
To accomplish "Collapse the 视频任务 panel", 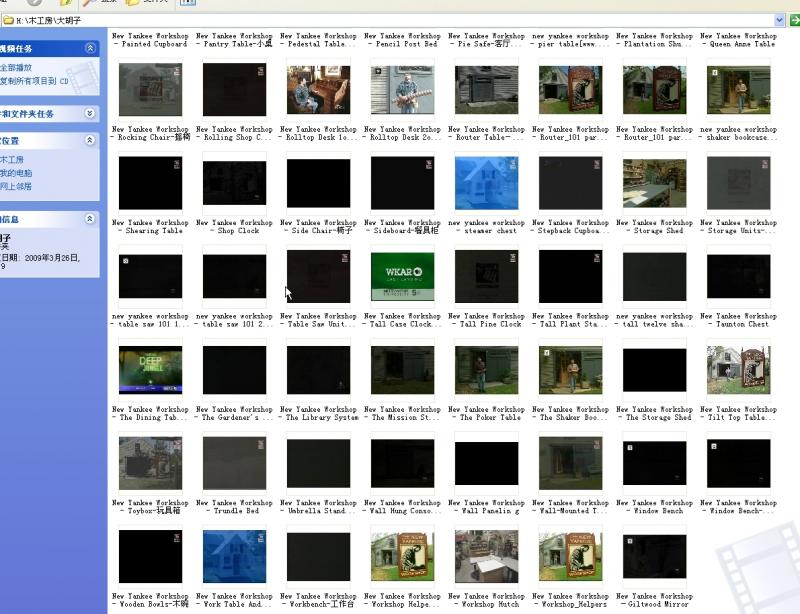I will [90, 48].
